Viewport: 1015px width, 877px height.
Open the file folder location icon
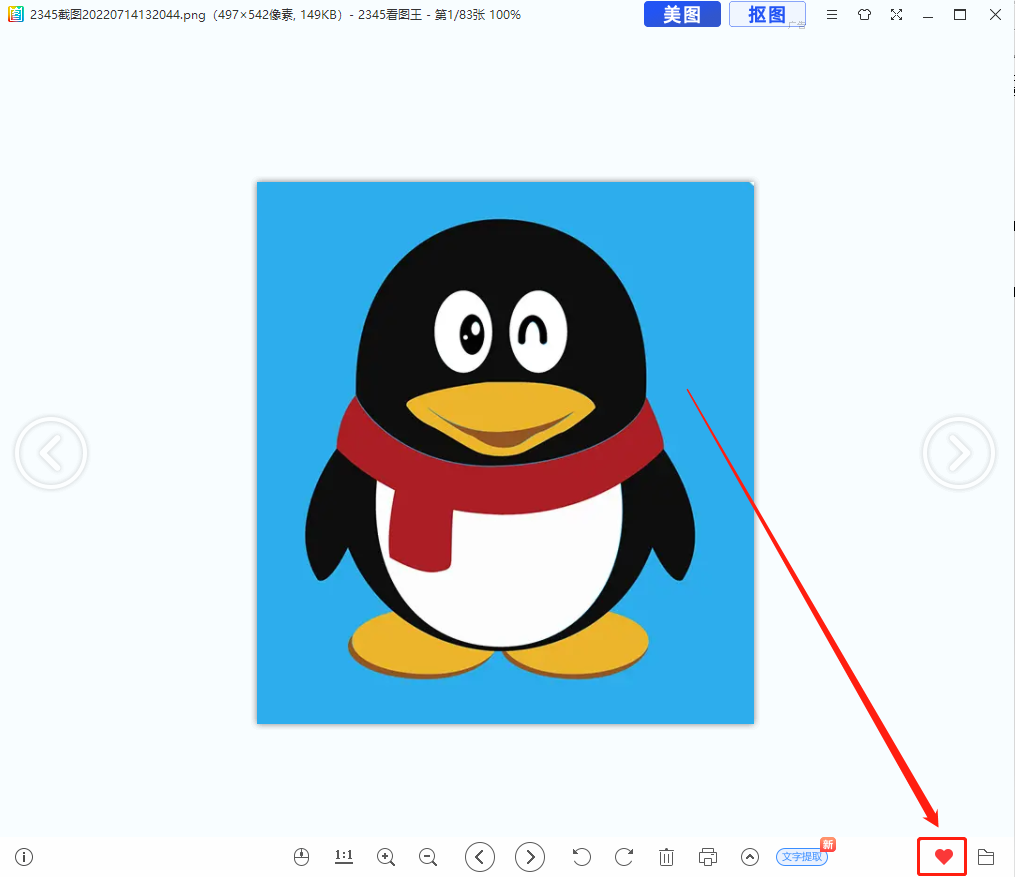986,857
